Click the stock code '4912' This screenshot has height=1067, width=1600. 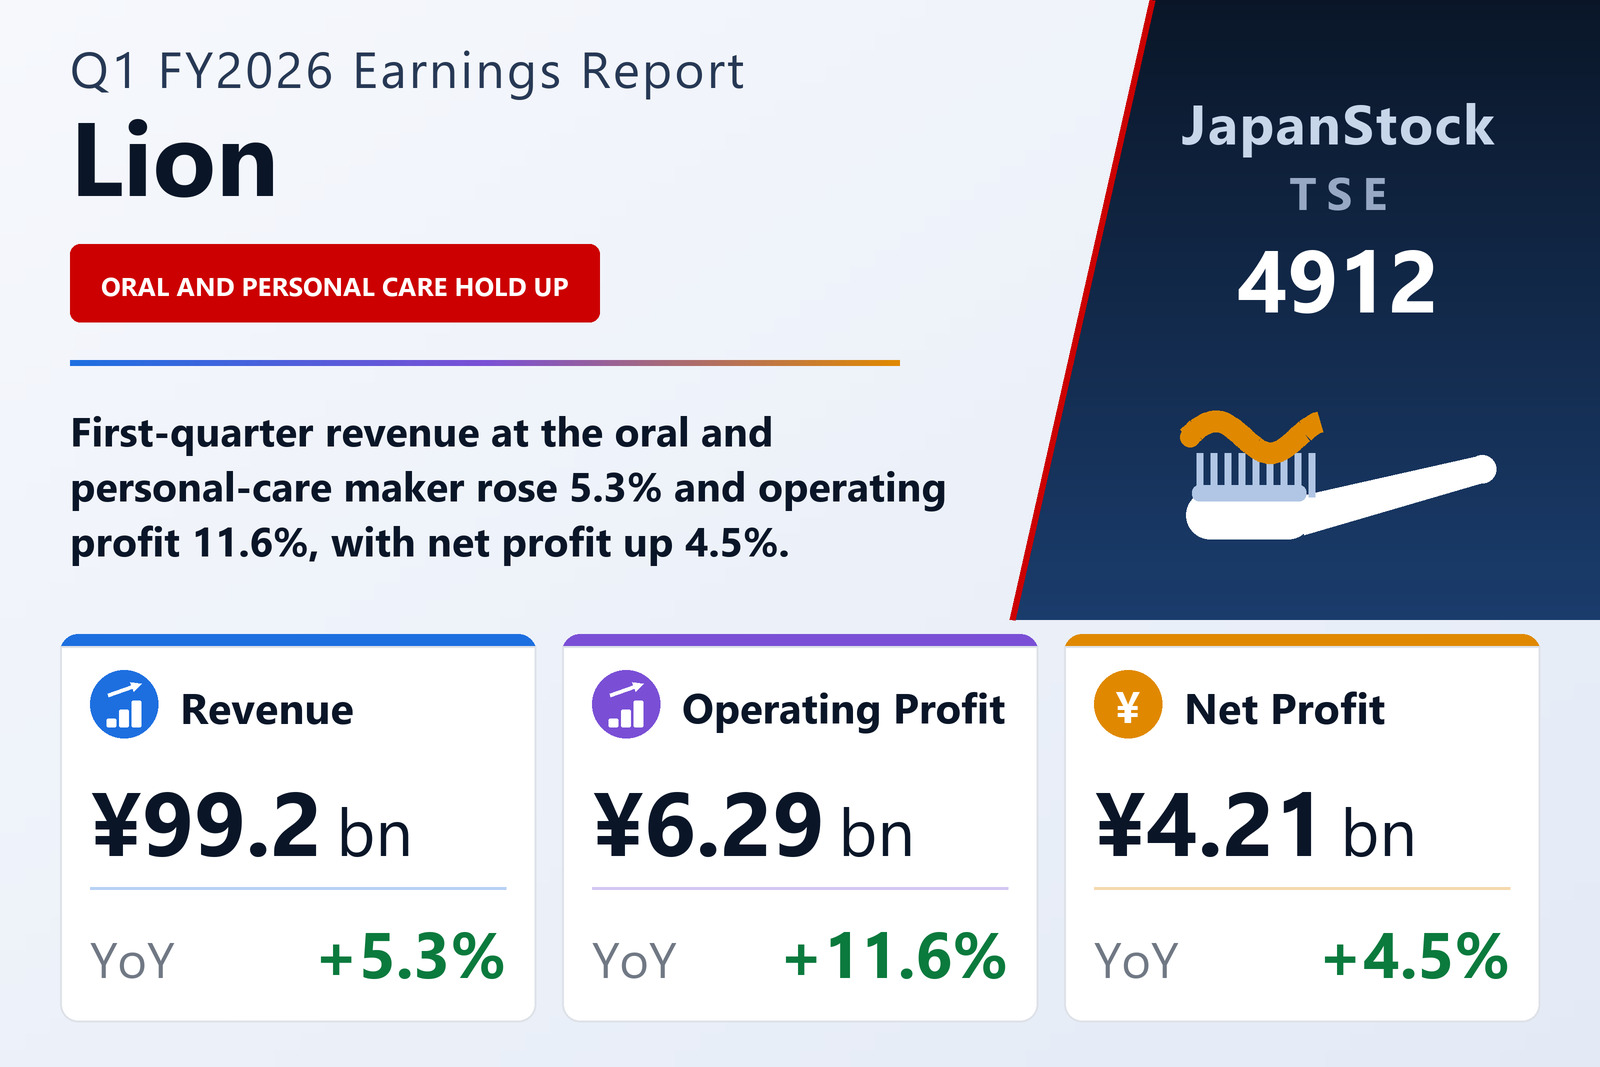tap(1337, 283)
